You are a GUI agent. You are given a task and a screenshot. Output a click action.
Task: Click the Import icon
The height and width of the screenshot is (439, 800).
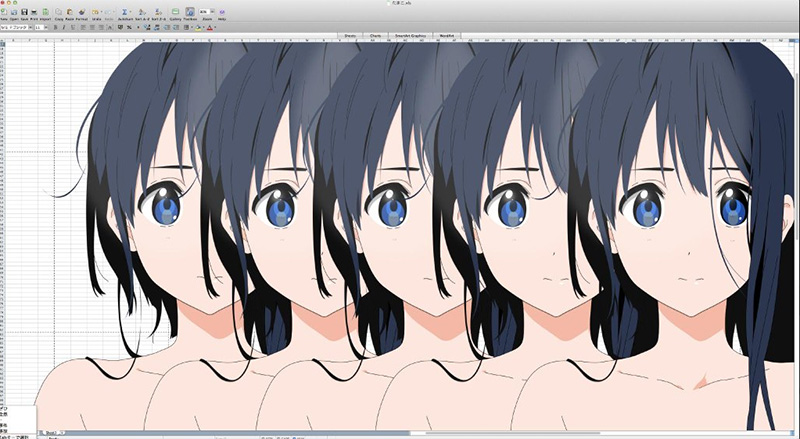[x=45, y=12]
